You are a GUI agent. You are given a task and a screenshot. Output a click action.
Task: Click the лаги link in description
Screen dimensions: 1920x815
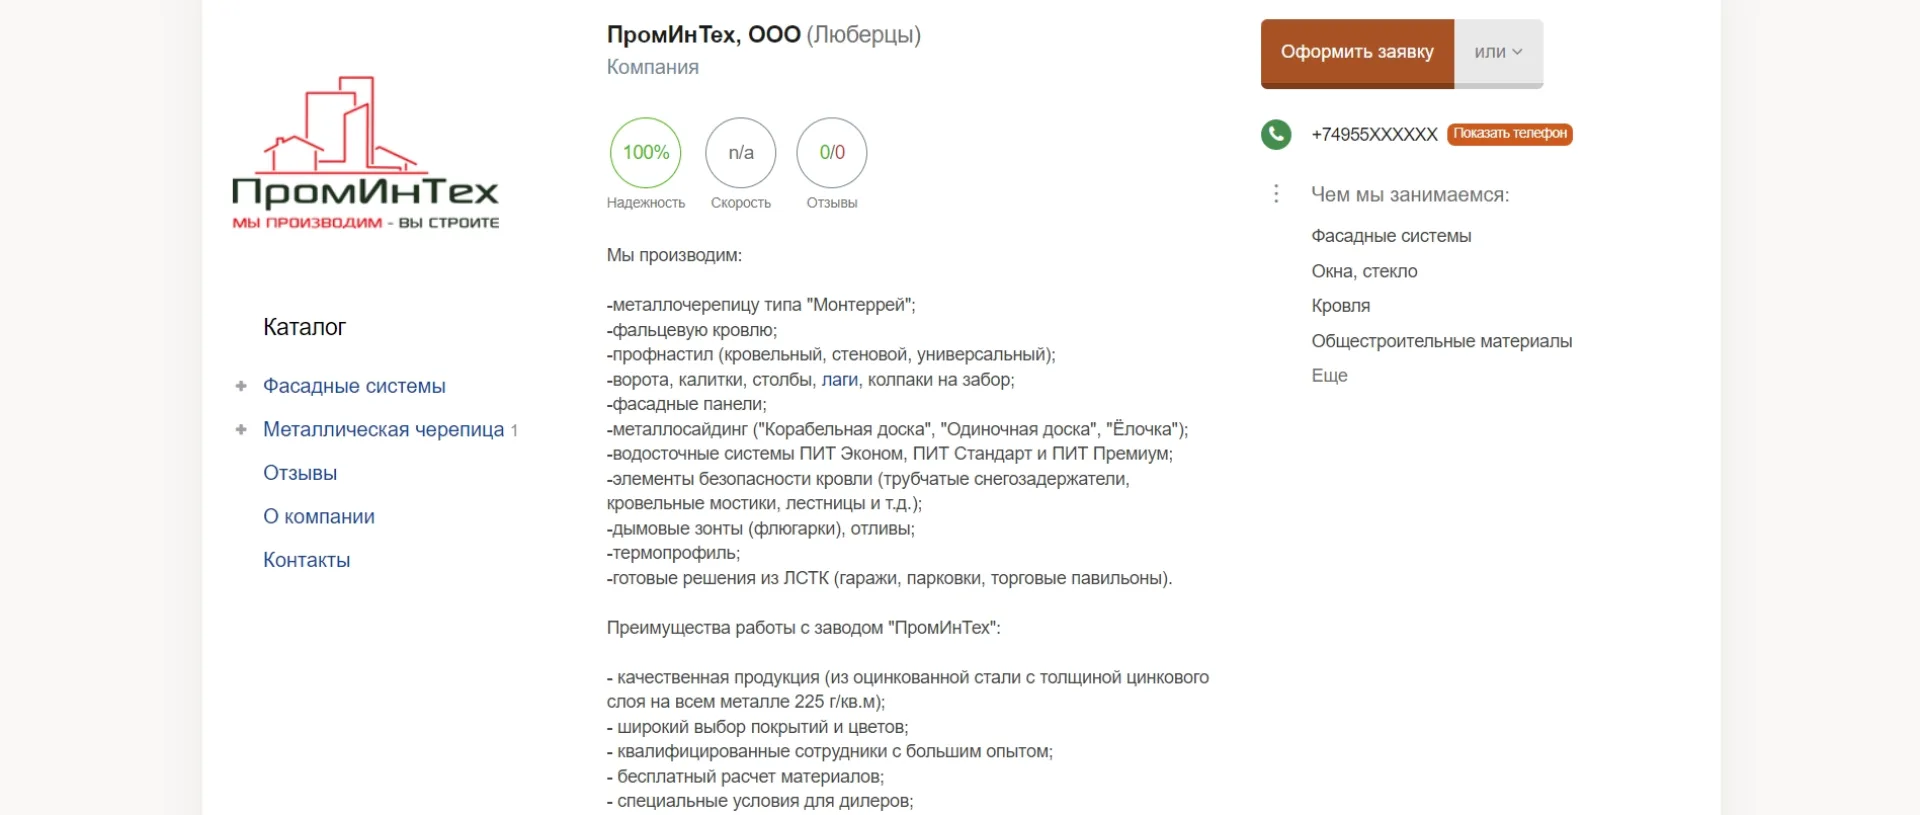pos(839,380)
